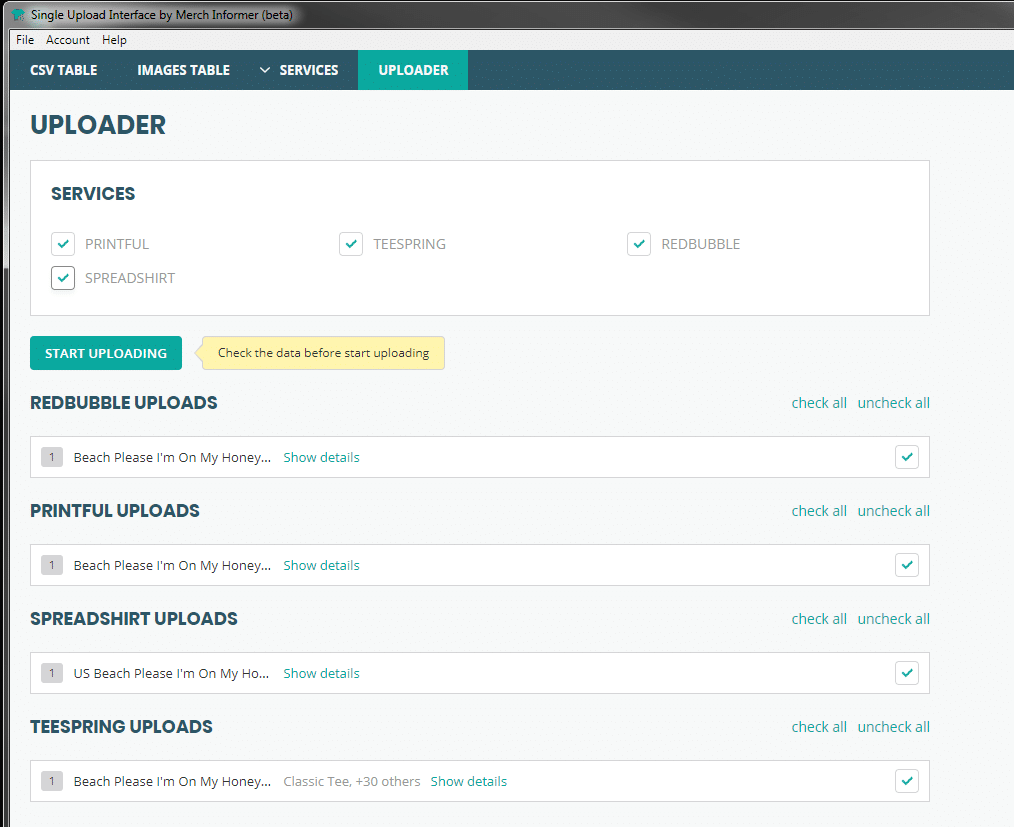Screen dimensions: 1014x827
Task: Click the PRINTFUL UPLOADS heading
Action: tap(115, 511)
